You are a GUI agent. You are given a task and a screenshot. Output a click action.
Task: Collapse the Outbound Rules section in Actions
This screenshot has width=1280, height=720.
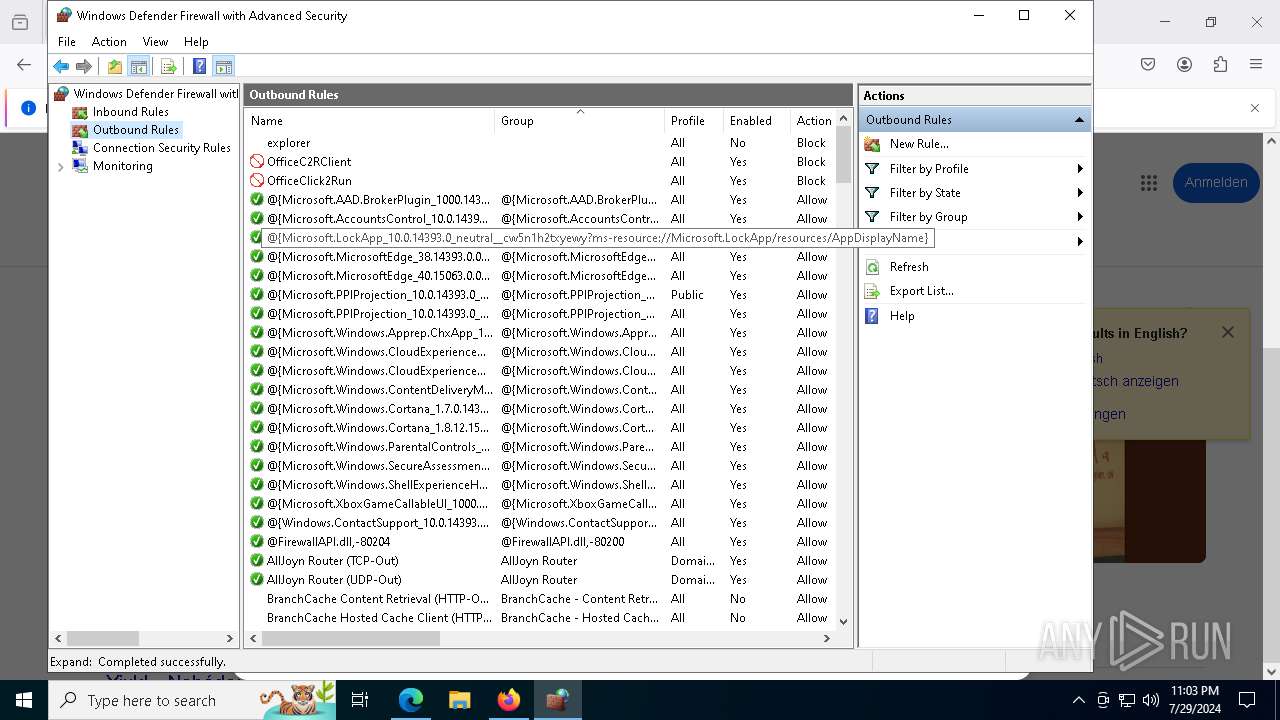[x=1079, y=120]
